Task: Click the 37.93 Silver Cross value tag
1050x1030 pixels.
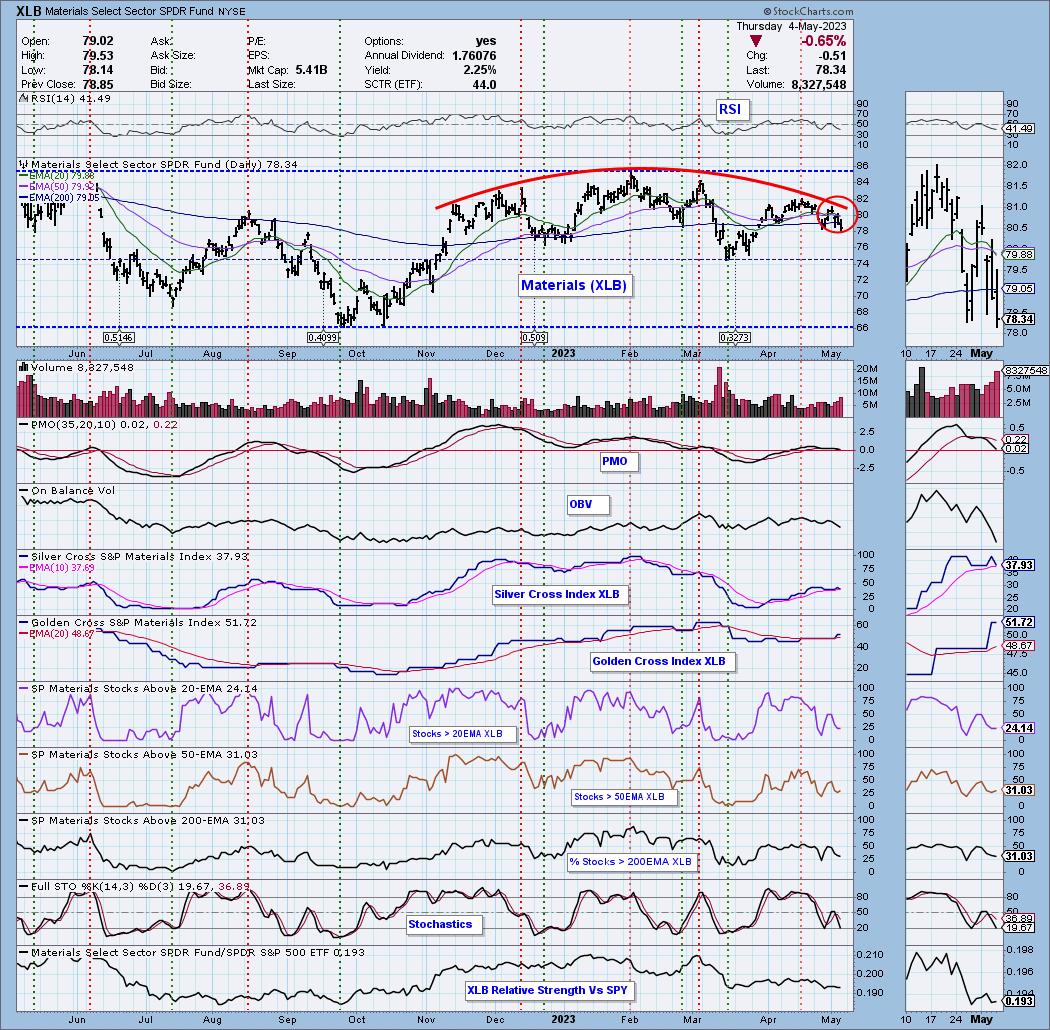Action: (1020, 565)
